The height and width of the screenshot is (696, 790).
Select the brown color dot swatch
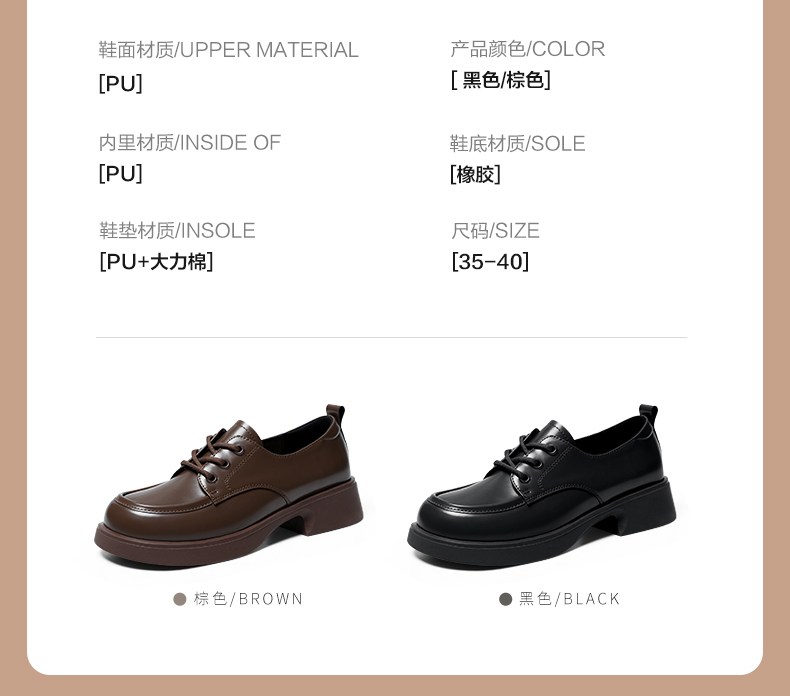coord(179,599)
